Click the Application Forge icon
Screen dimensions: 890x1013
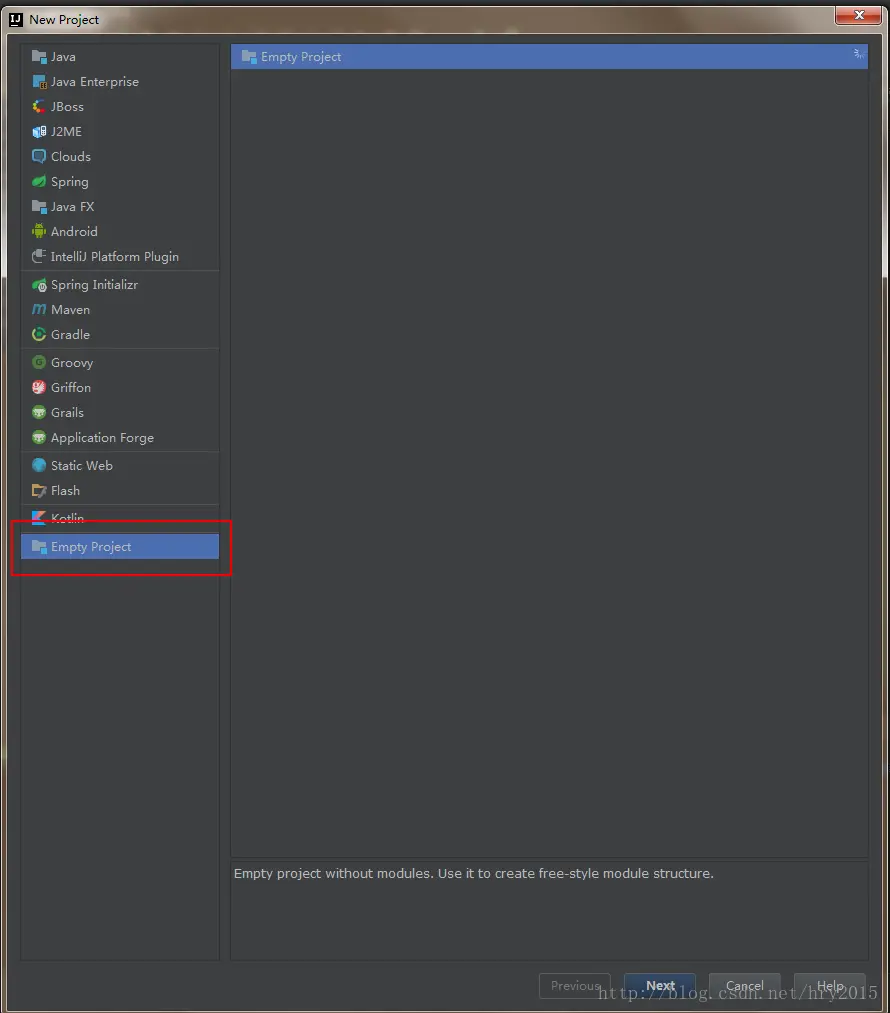tap(39, 437)
